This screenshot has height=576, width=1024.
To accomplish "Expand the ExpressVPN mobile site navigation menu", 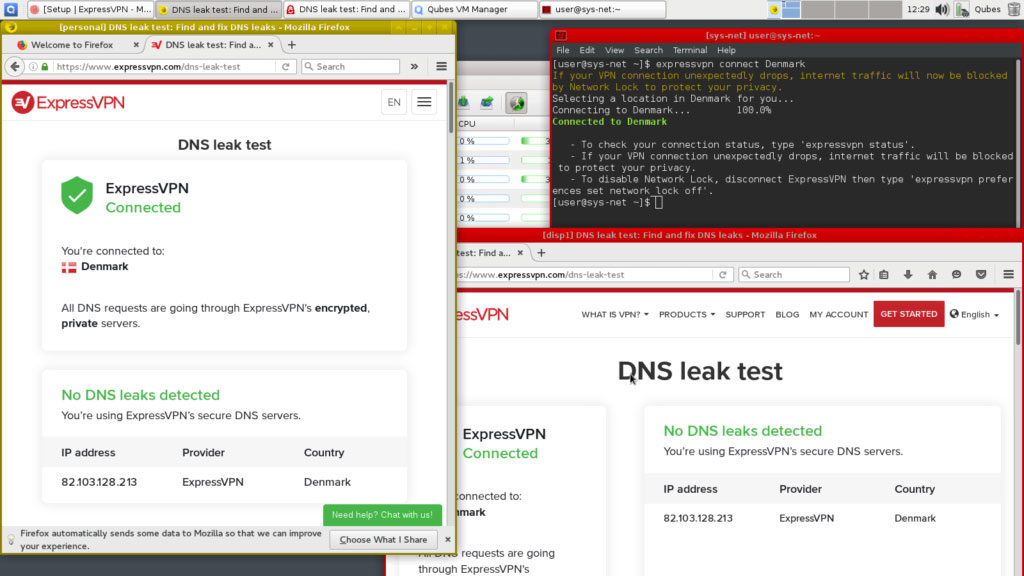I will (424, 103).
